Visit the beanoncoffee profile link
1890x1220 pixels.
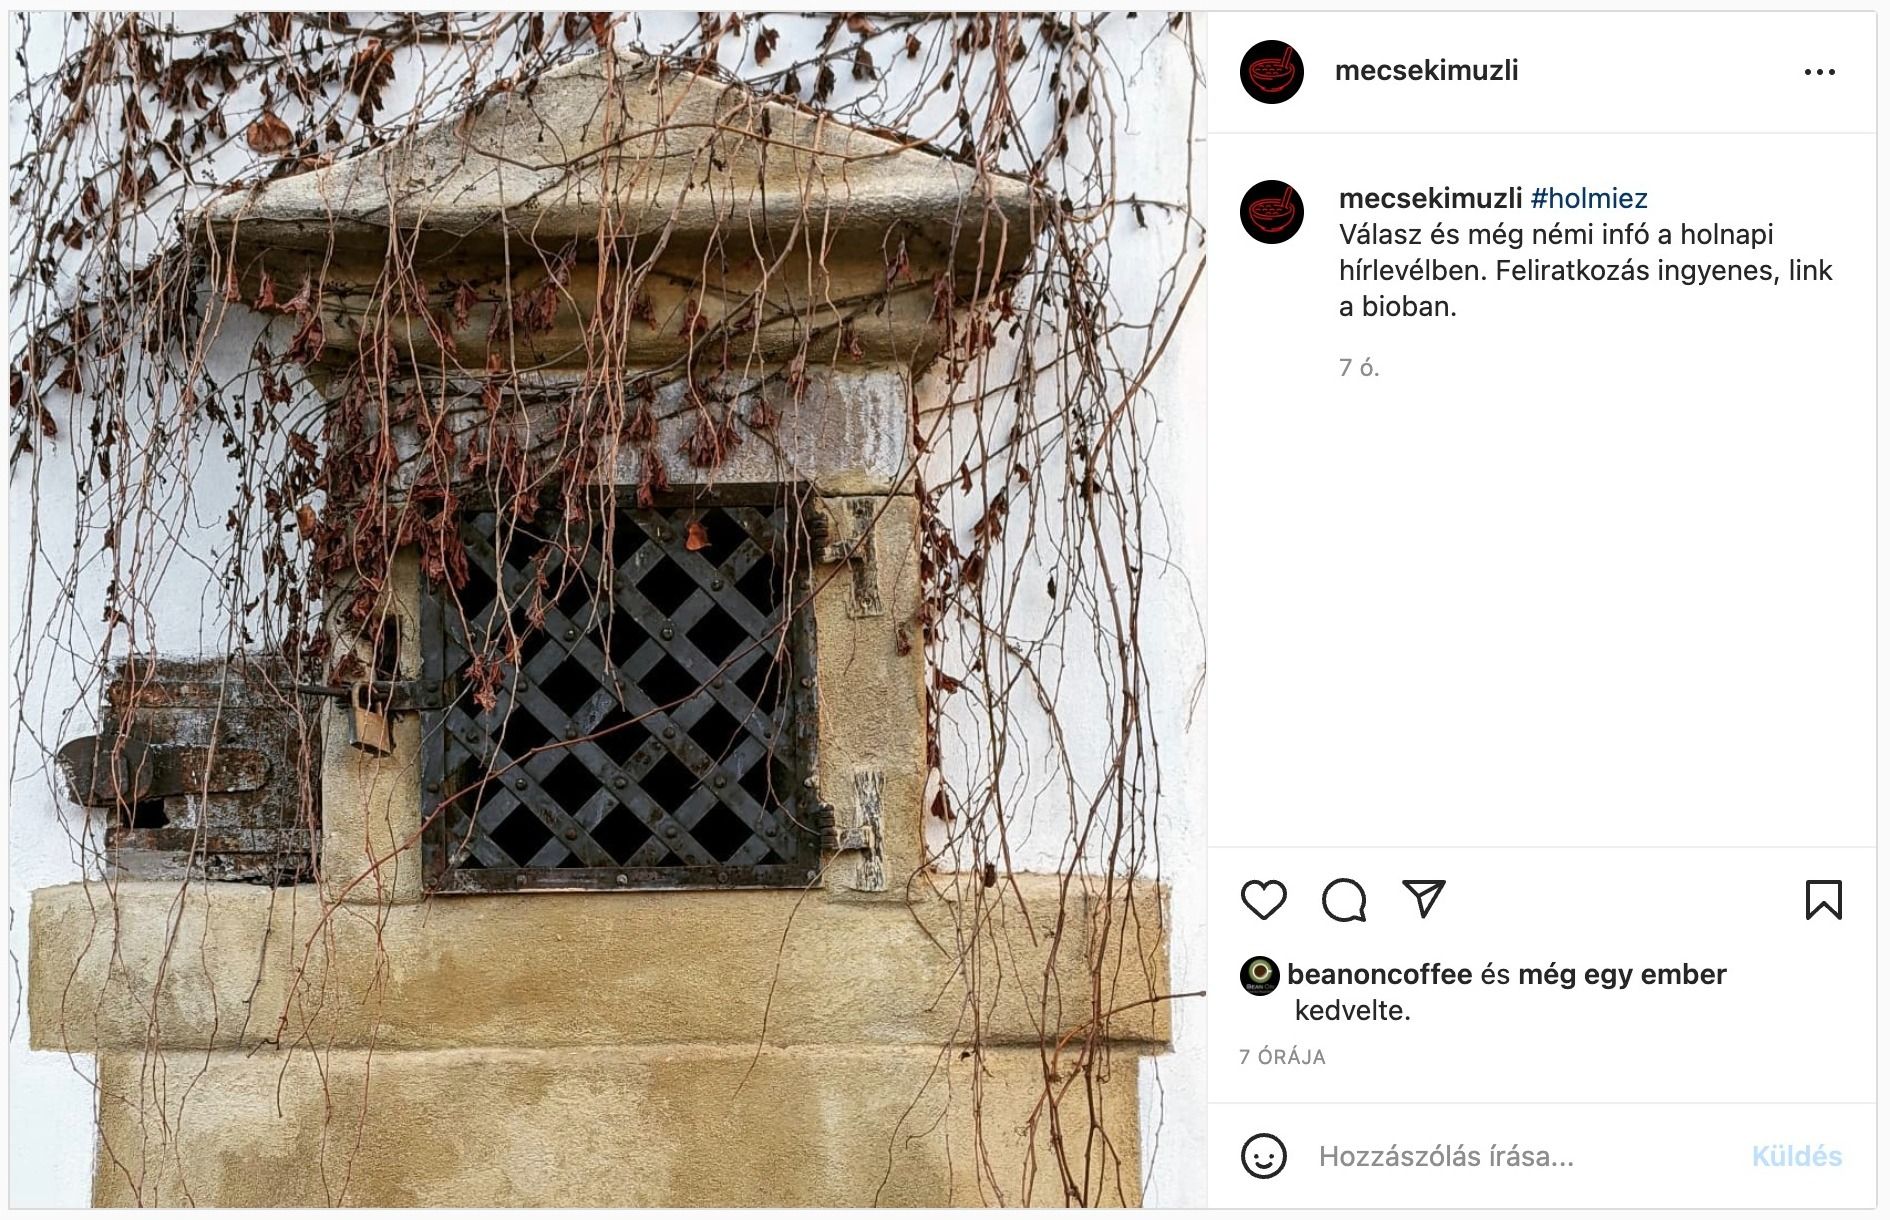pos(1379,974)
